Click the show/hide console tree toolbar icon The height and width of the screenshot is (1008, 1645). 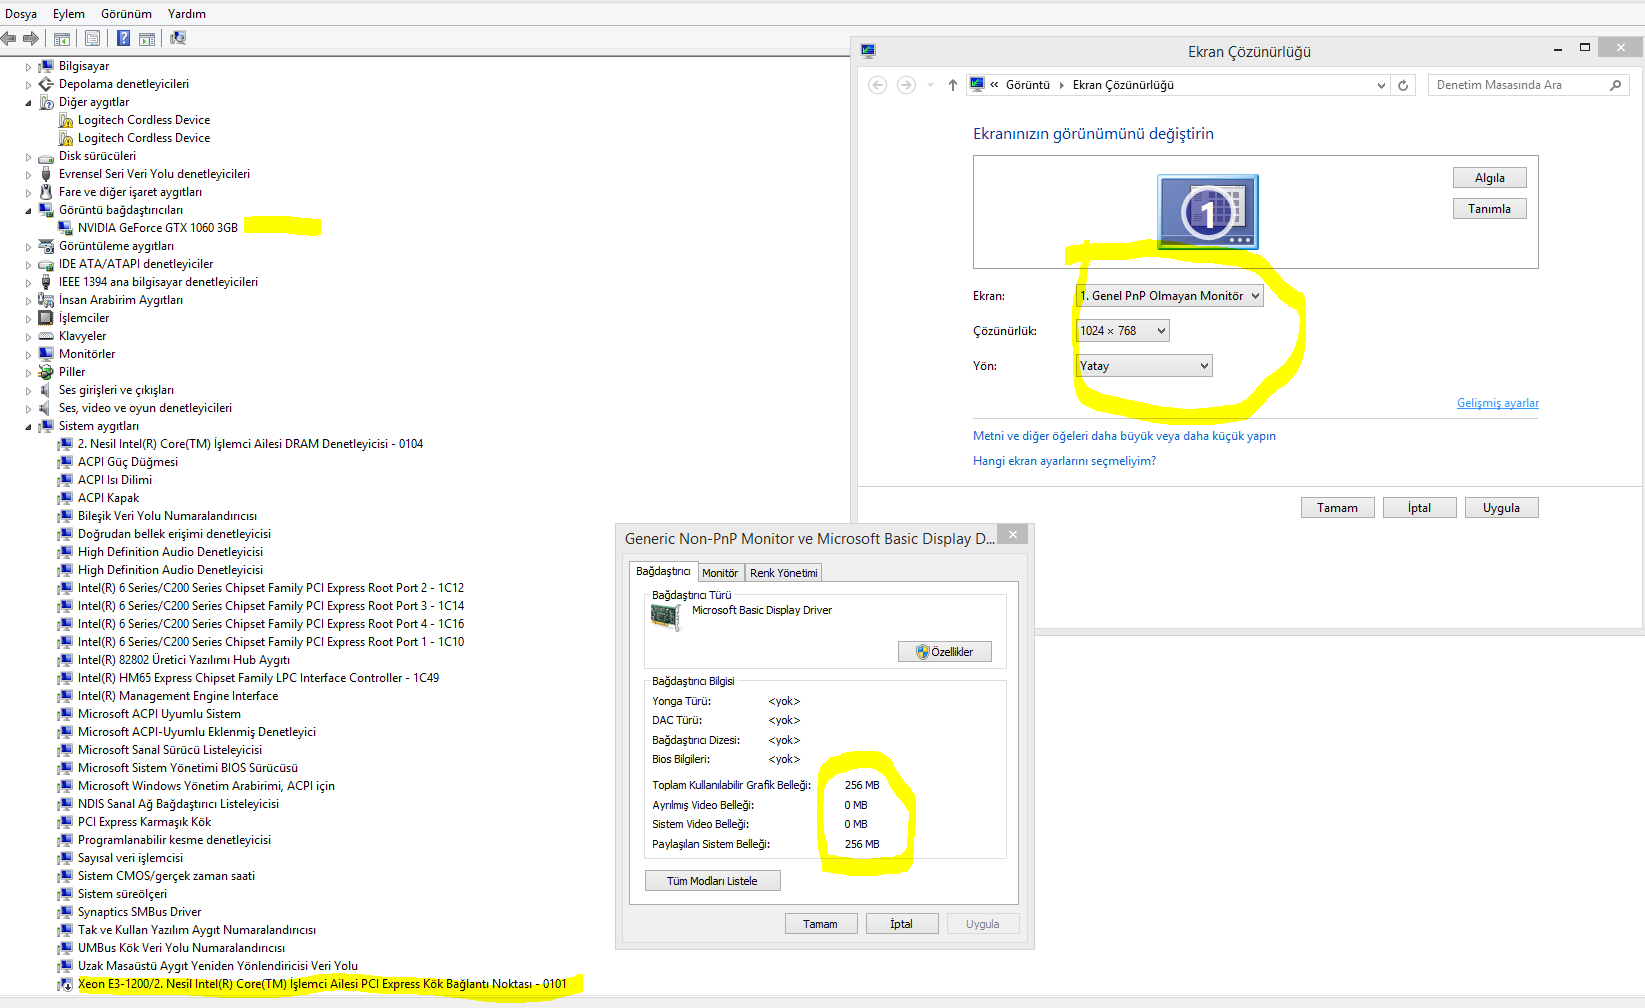pos(62,38)
